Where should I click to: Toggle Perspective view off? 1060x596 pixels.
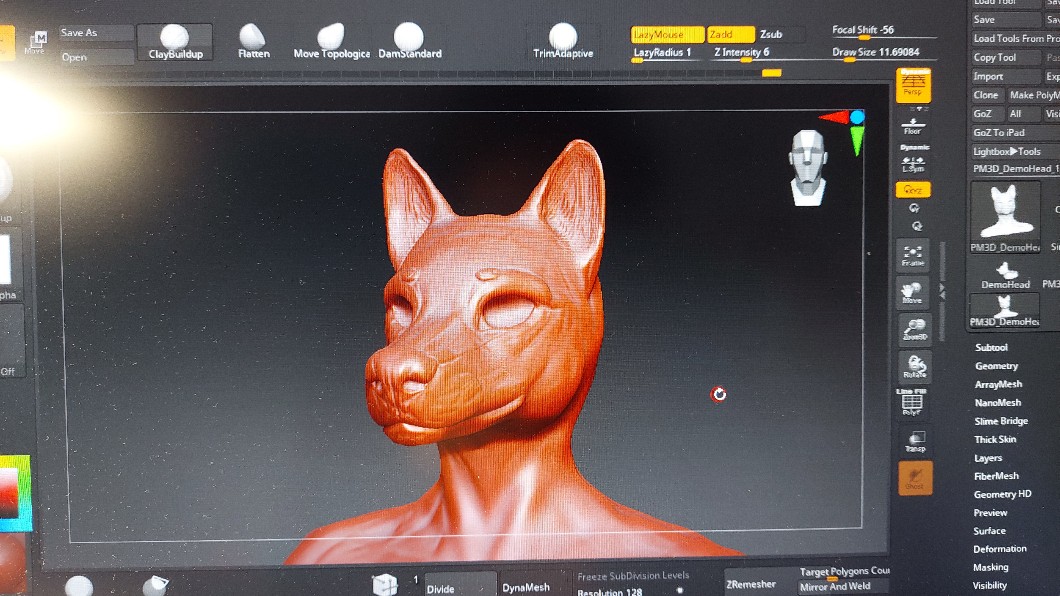click(x=913, y=85)
